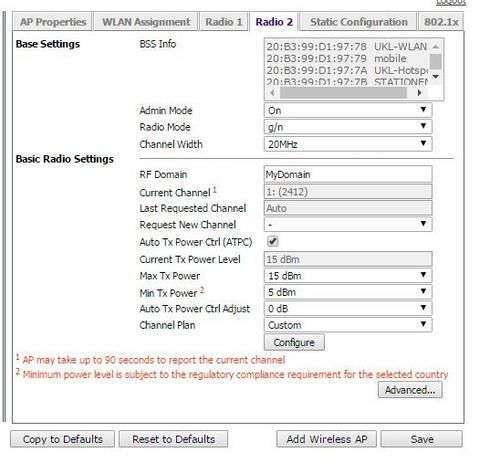Click the BSS Info horizontal scrollbar thumb
Image resolution: width=490 pixels, height=463 pixels.
click(343, 93)
